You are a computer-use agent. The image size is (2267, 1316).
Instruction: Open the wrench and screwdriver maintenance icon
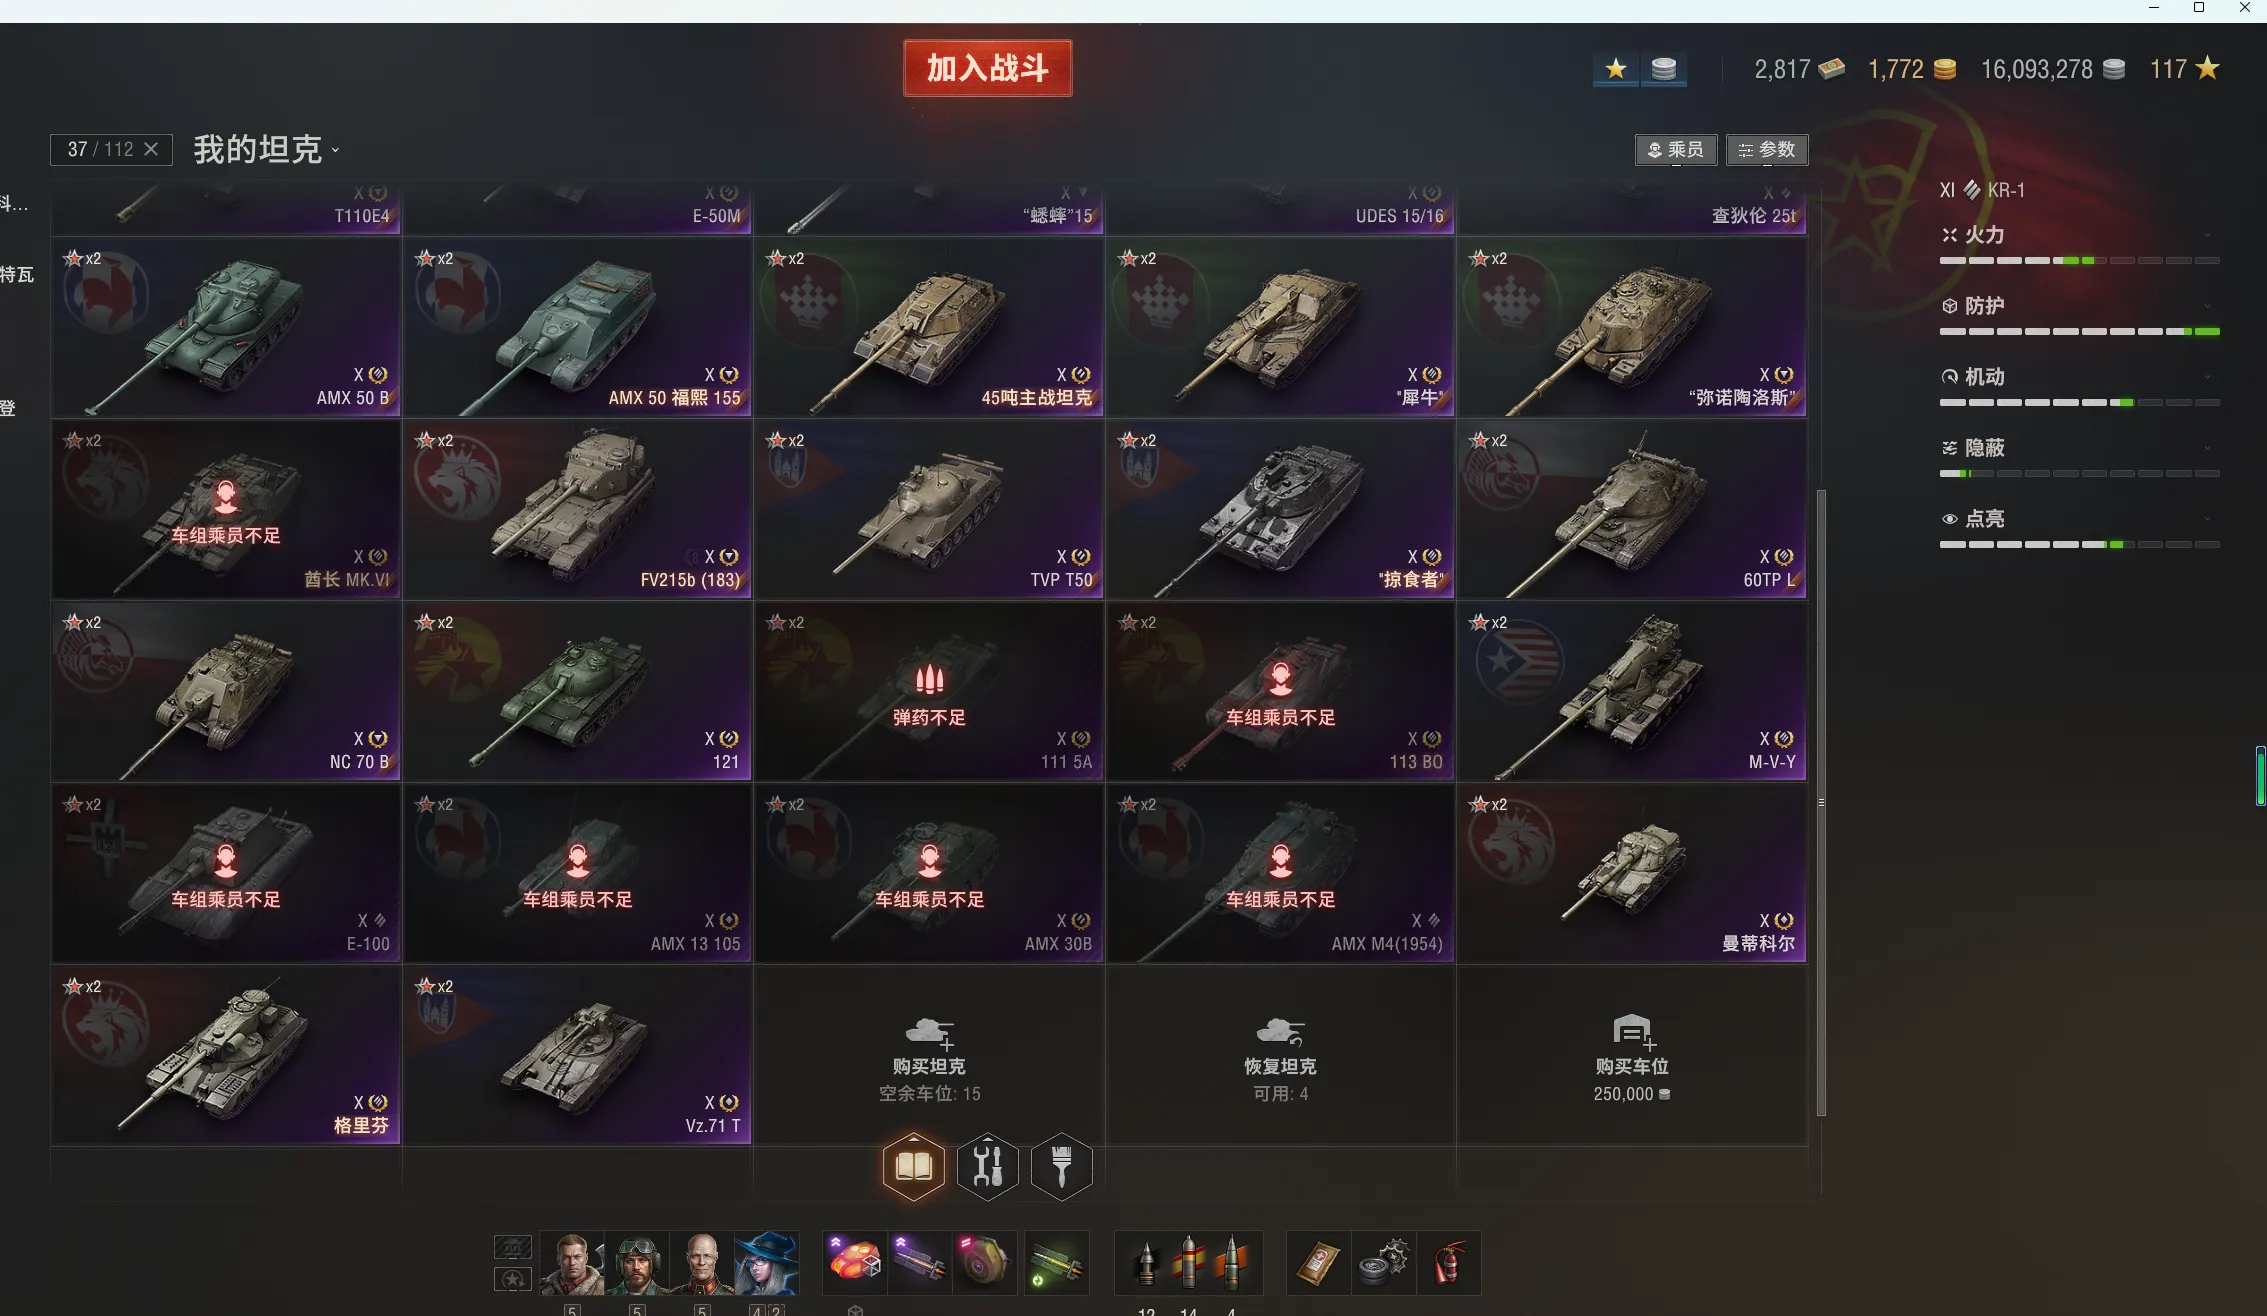point(988,1165)
